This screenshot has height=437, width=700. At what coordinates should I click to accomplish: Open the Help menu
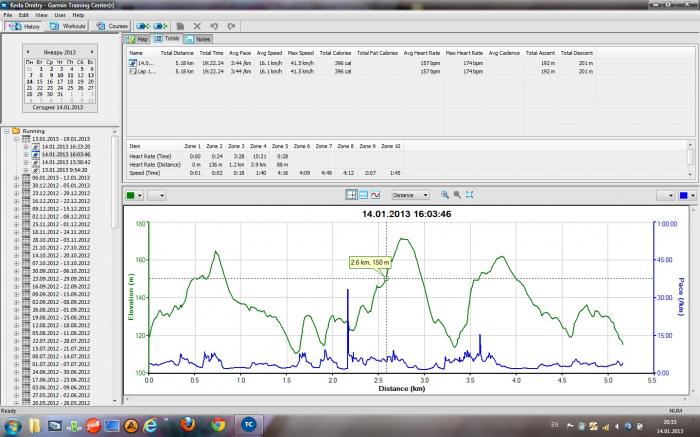pyautogui.click(x=78, y=15)
